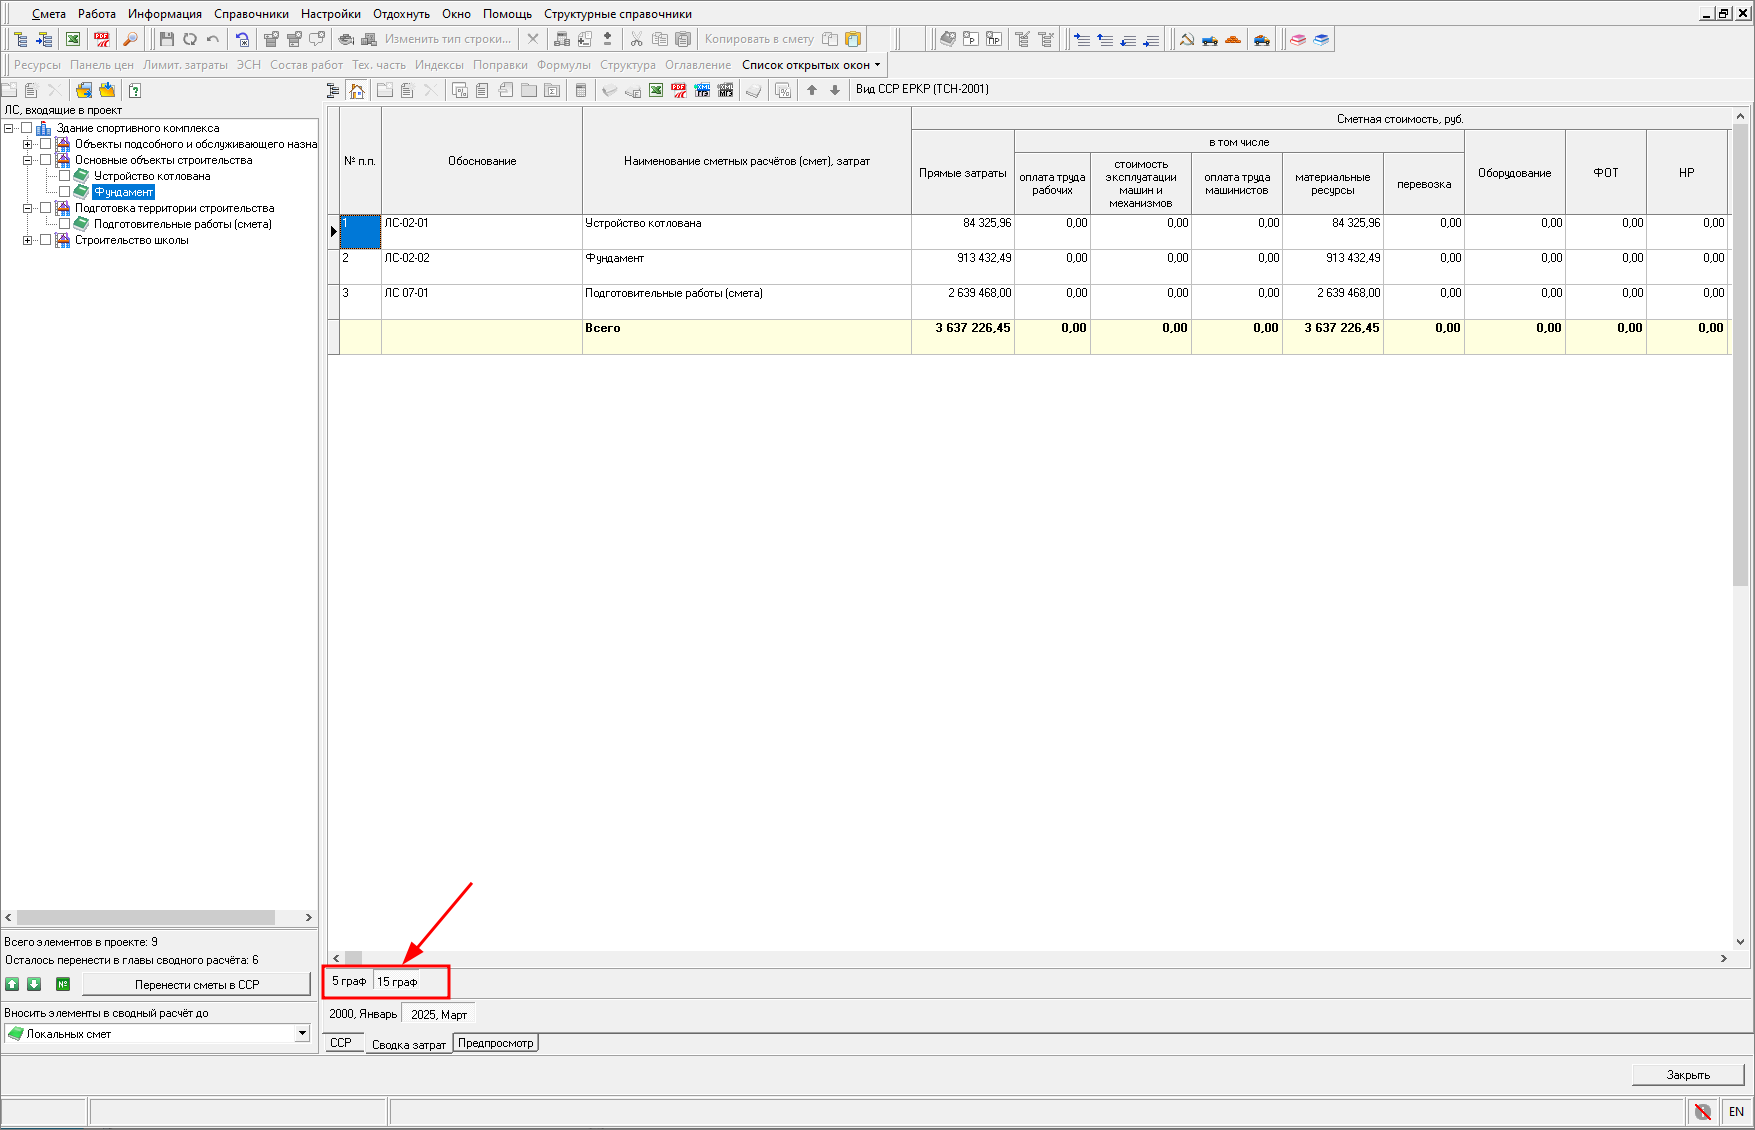Viewport: 1755px width, 1130px height.
Task: Switch to the 15 граф tab
Action: [397, 981]
